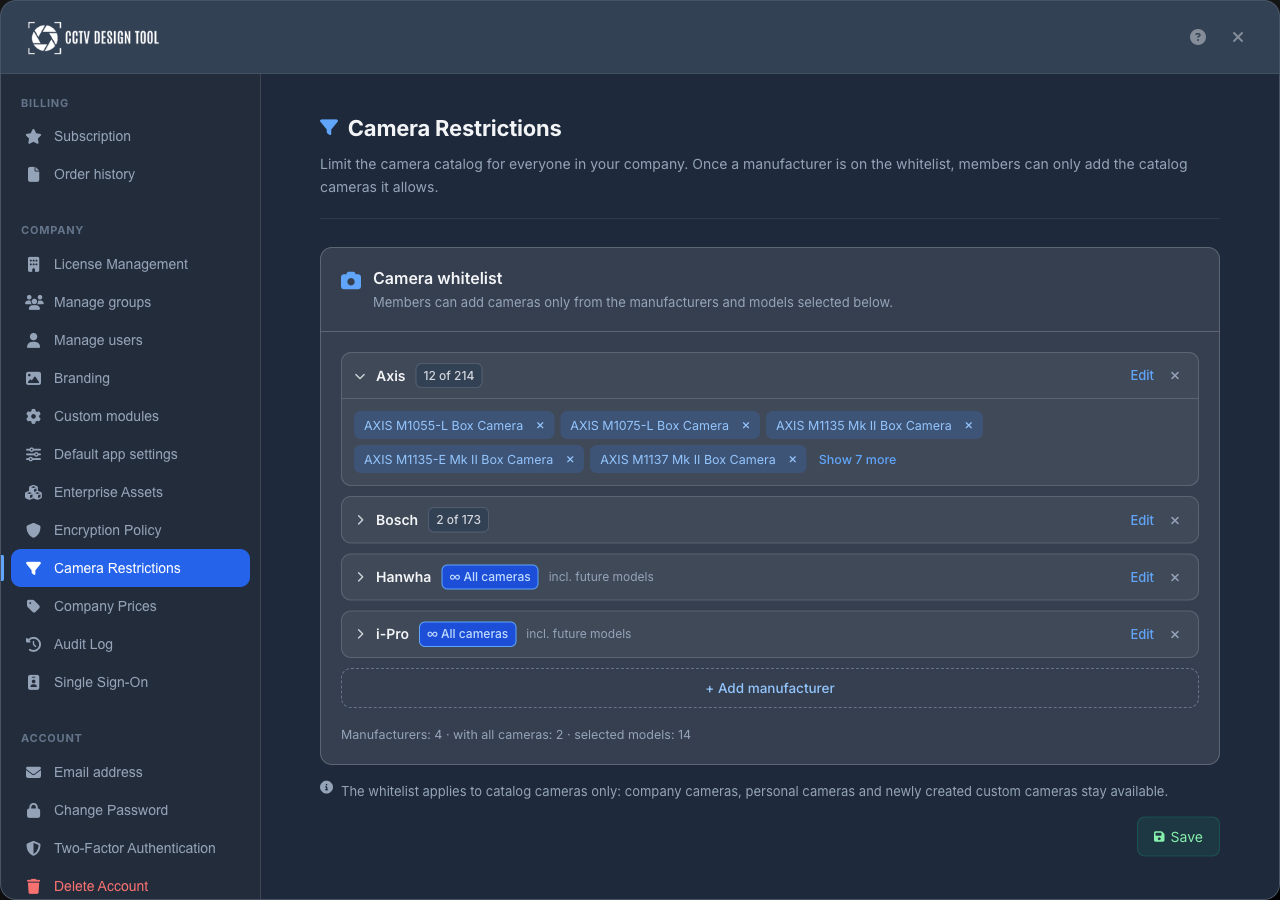The height and width of the screenshot is (900, 1280).
Task: Click the Subscription star icon
Action: [x=34, y=136]
